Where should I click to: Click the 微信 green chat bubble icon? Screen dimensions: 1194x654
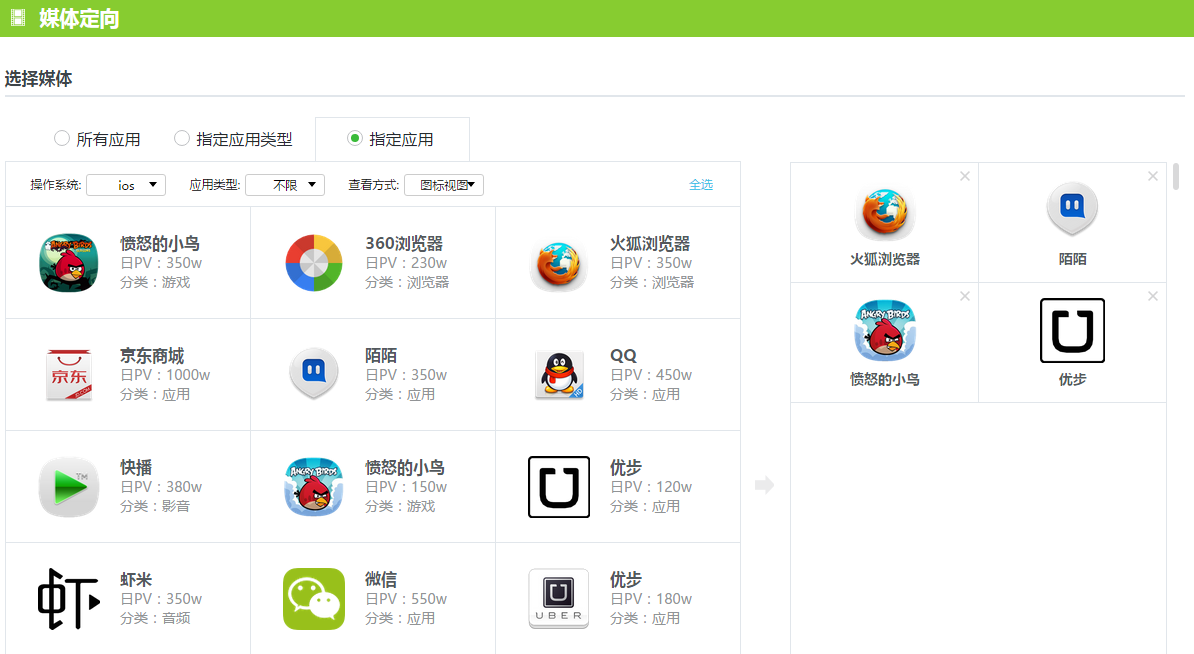pos(314,598)
